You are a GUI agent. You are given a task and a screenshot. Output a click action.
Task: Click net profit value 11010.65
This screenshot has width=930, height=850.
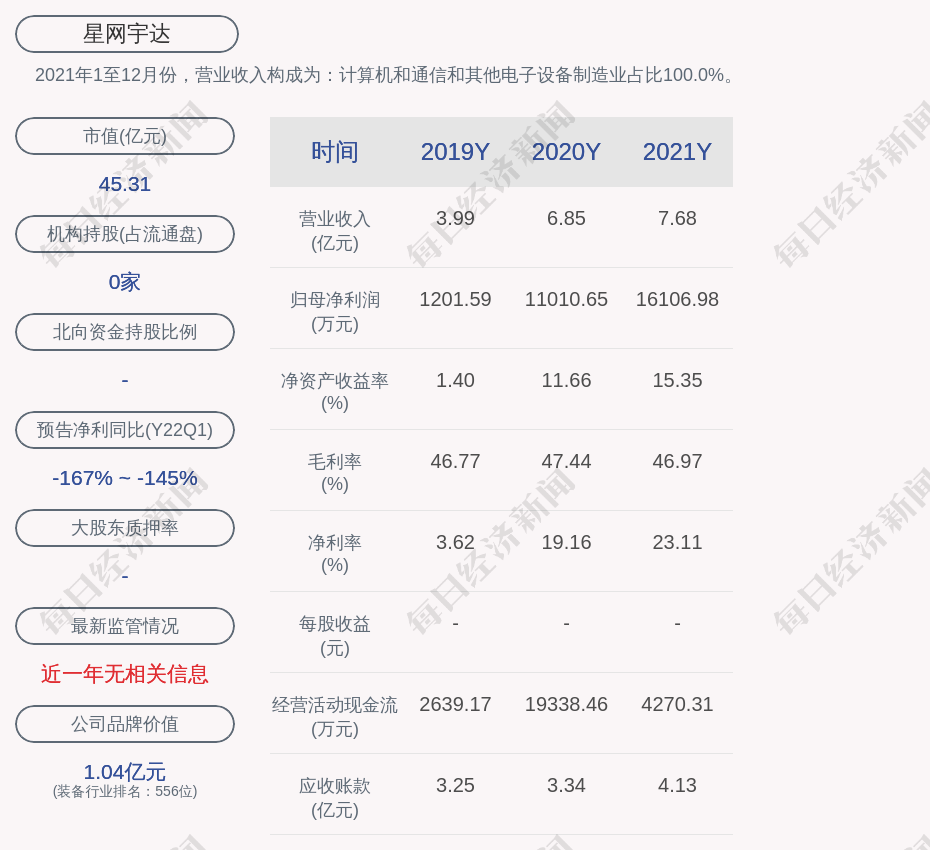[x=566, y=299]
